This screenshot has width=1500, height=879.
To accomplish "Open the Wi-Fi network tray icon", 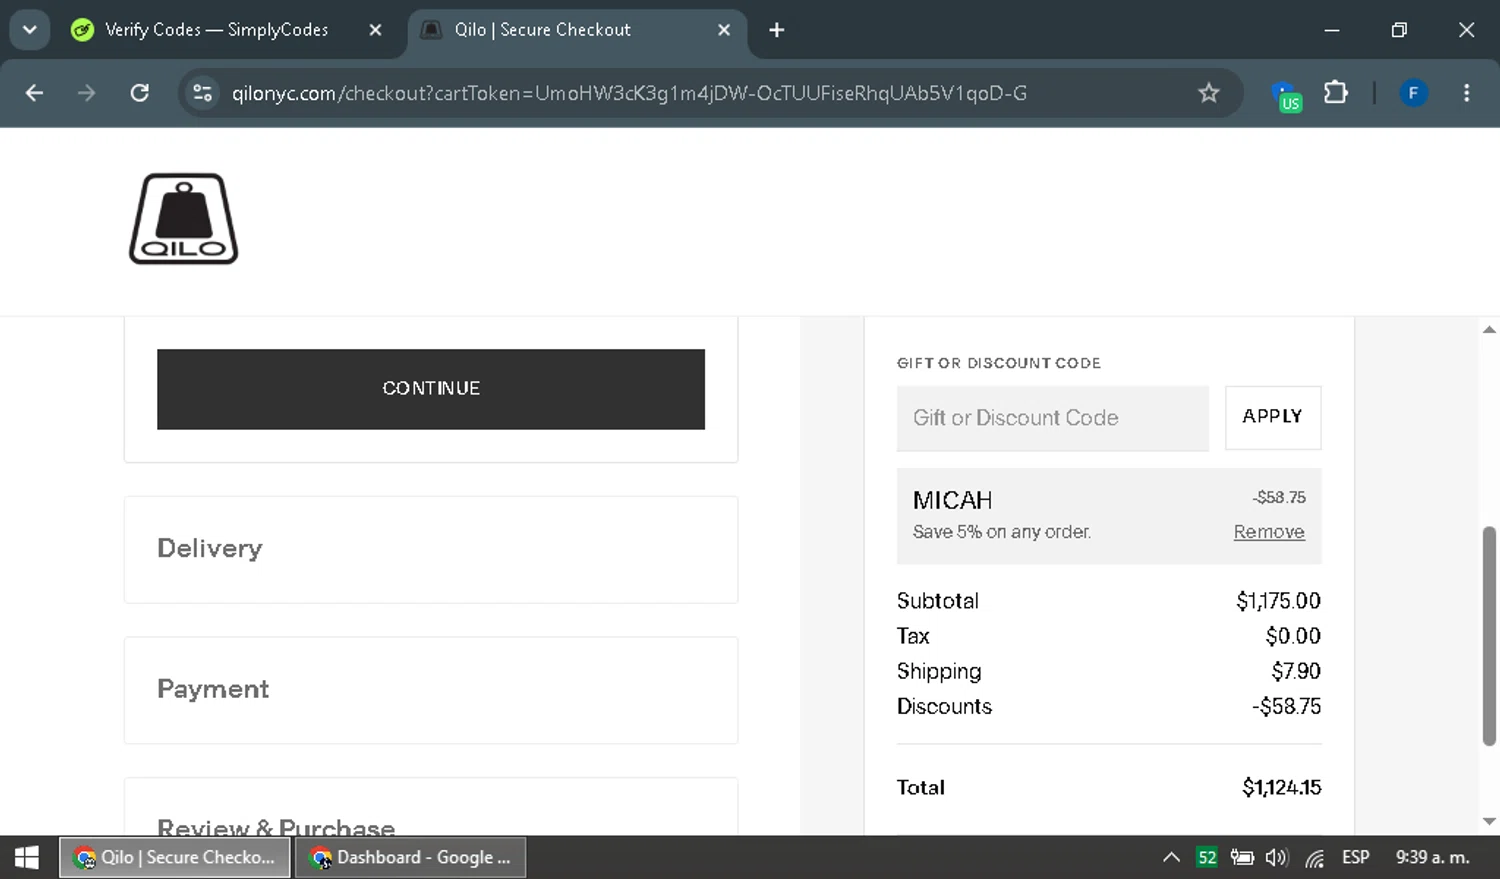I will (x=1315, y=858).
